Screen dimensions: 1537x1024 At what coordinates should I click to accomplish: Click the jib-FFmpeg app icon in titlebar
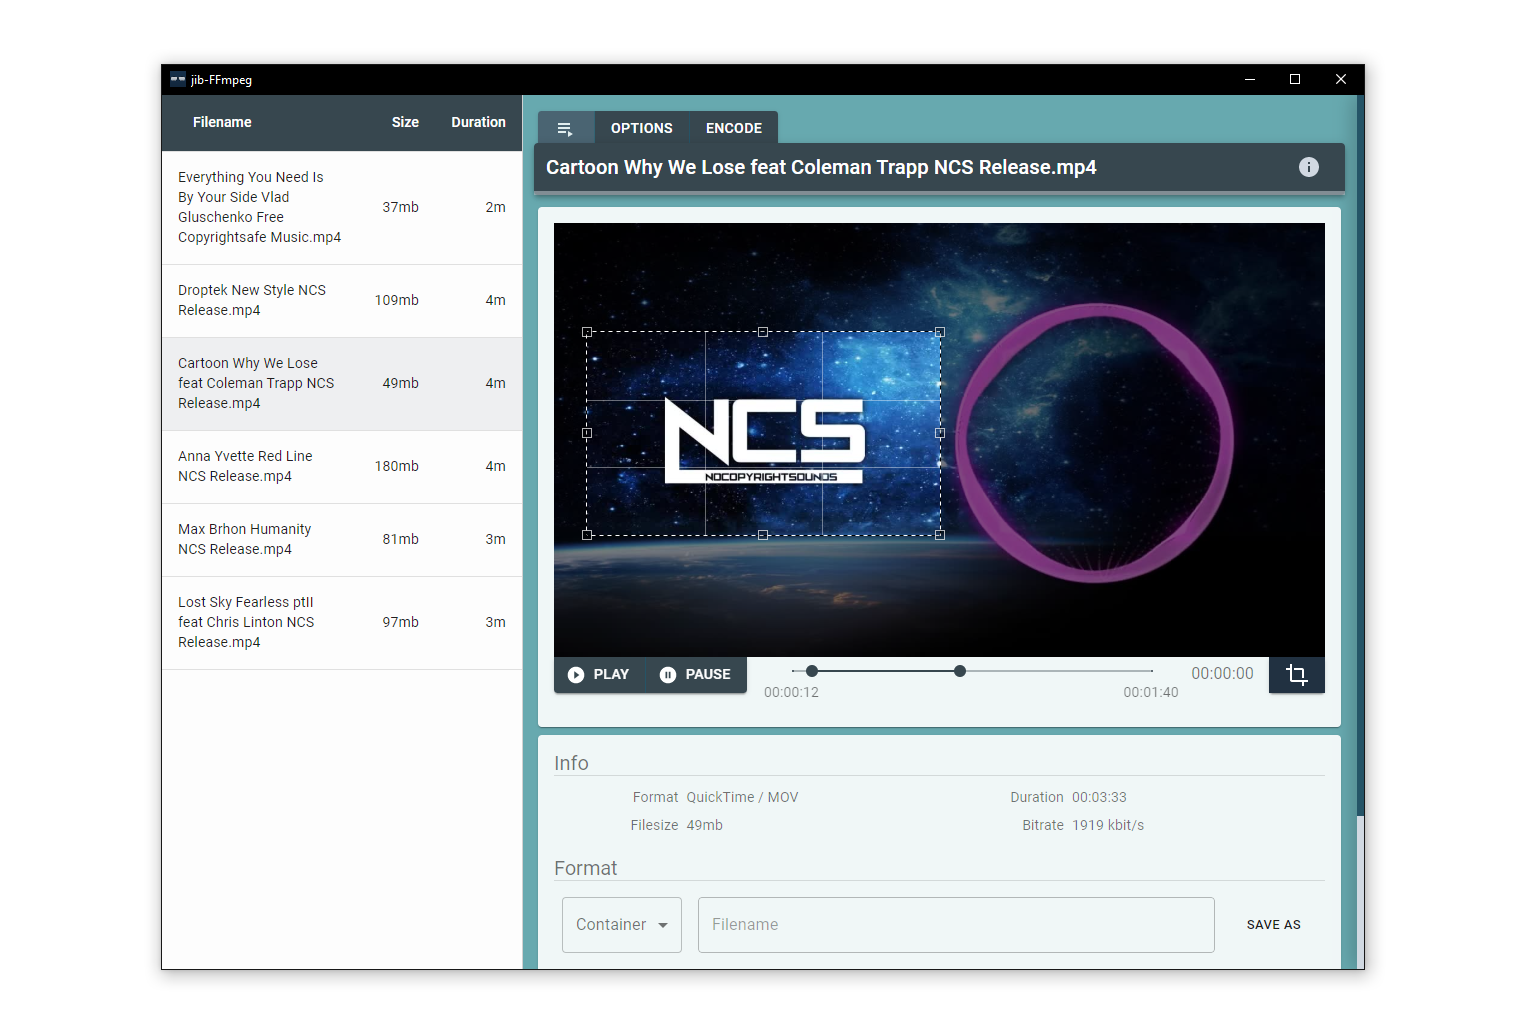coord(177,78)
